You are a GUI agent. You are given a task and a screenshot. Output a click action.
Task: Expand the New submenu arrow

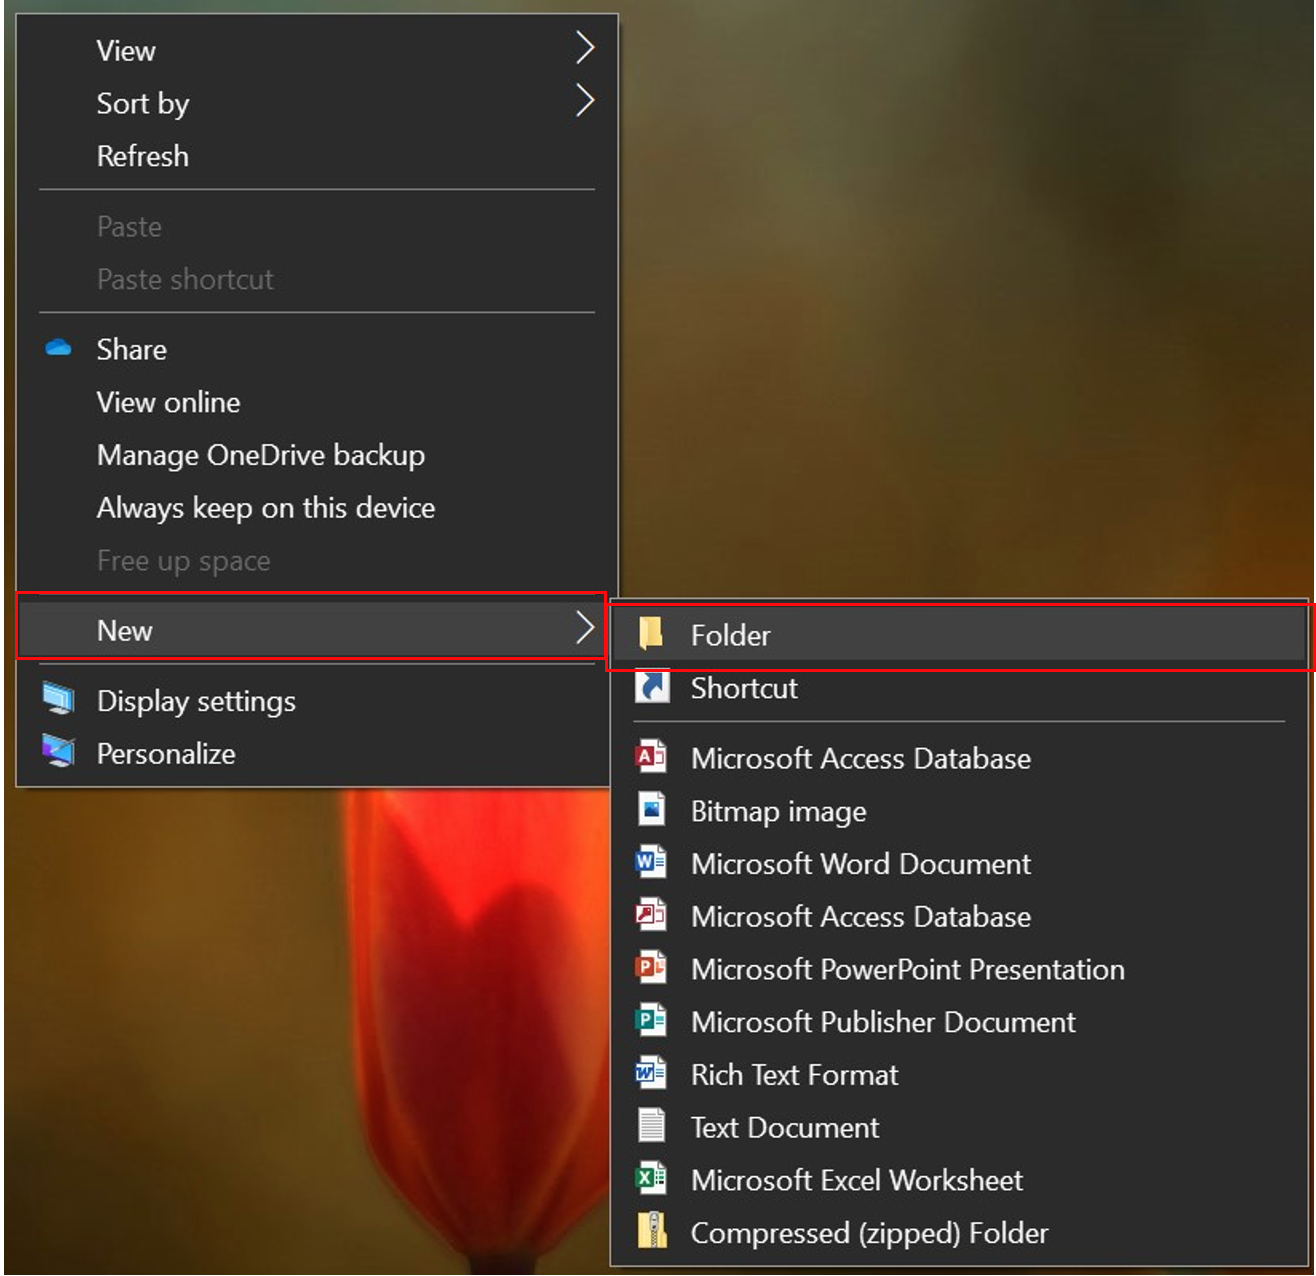point(585,629)
